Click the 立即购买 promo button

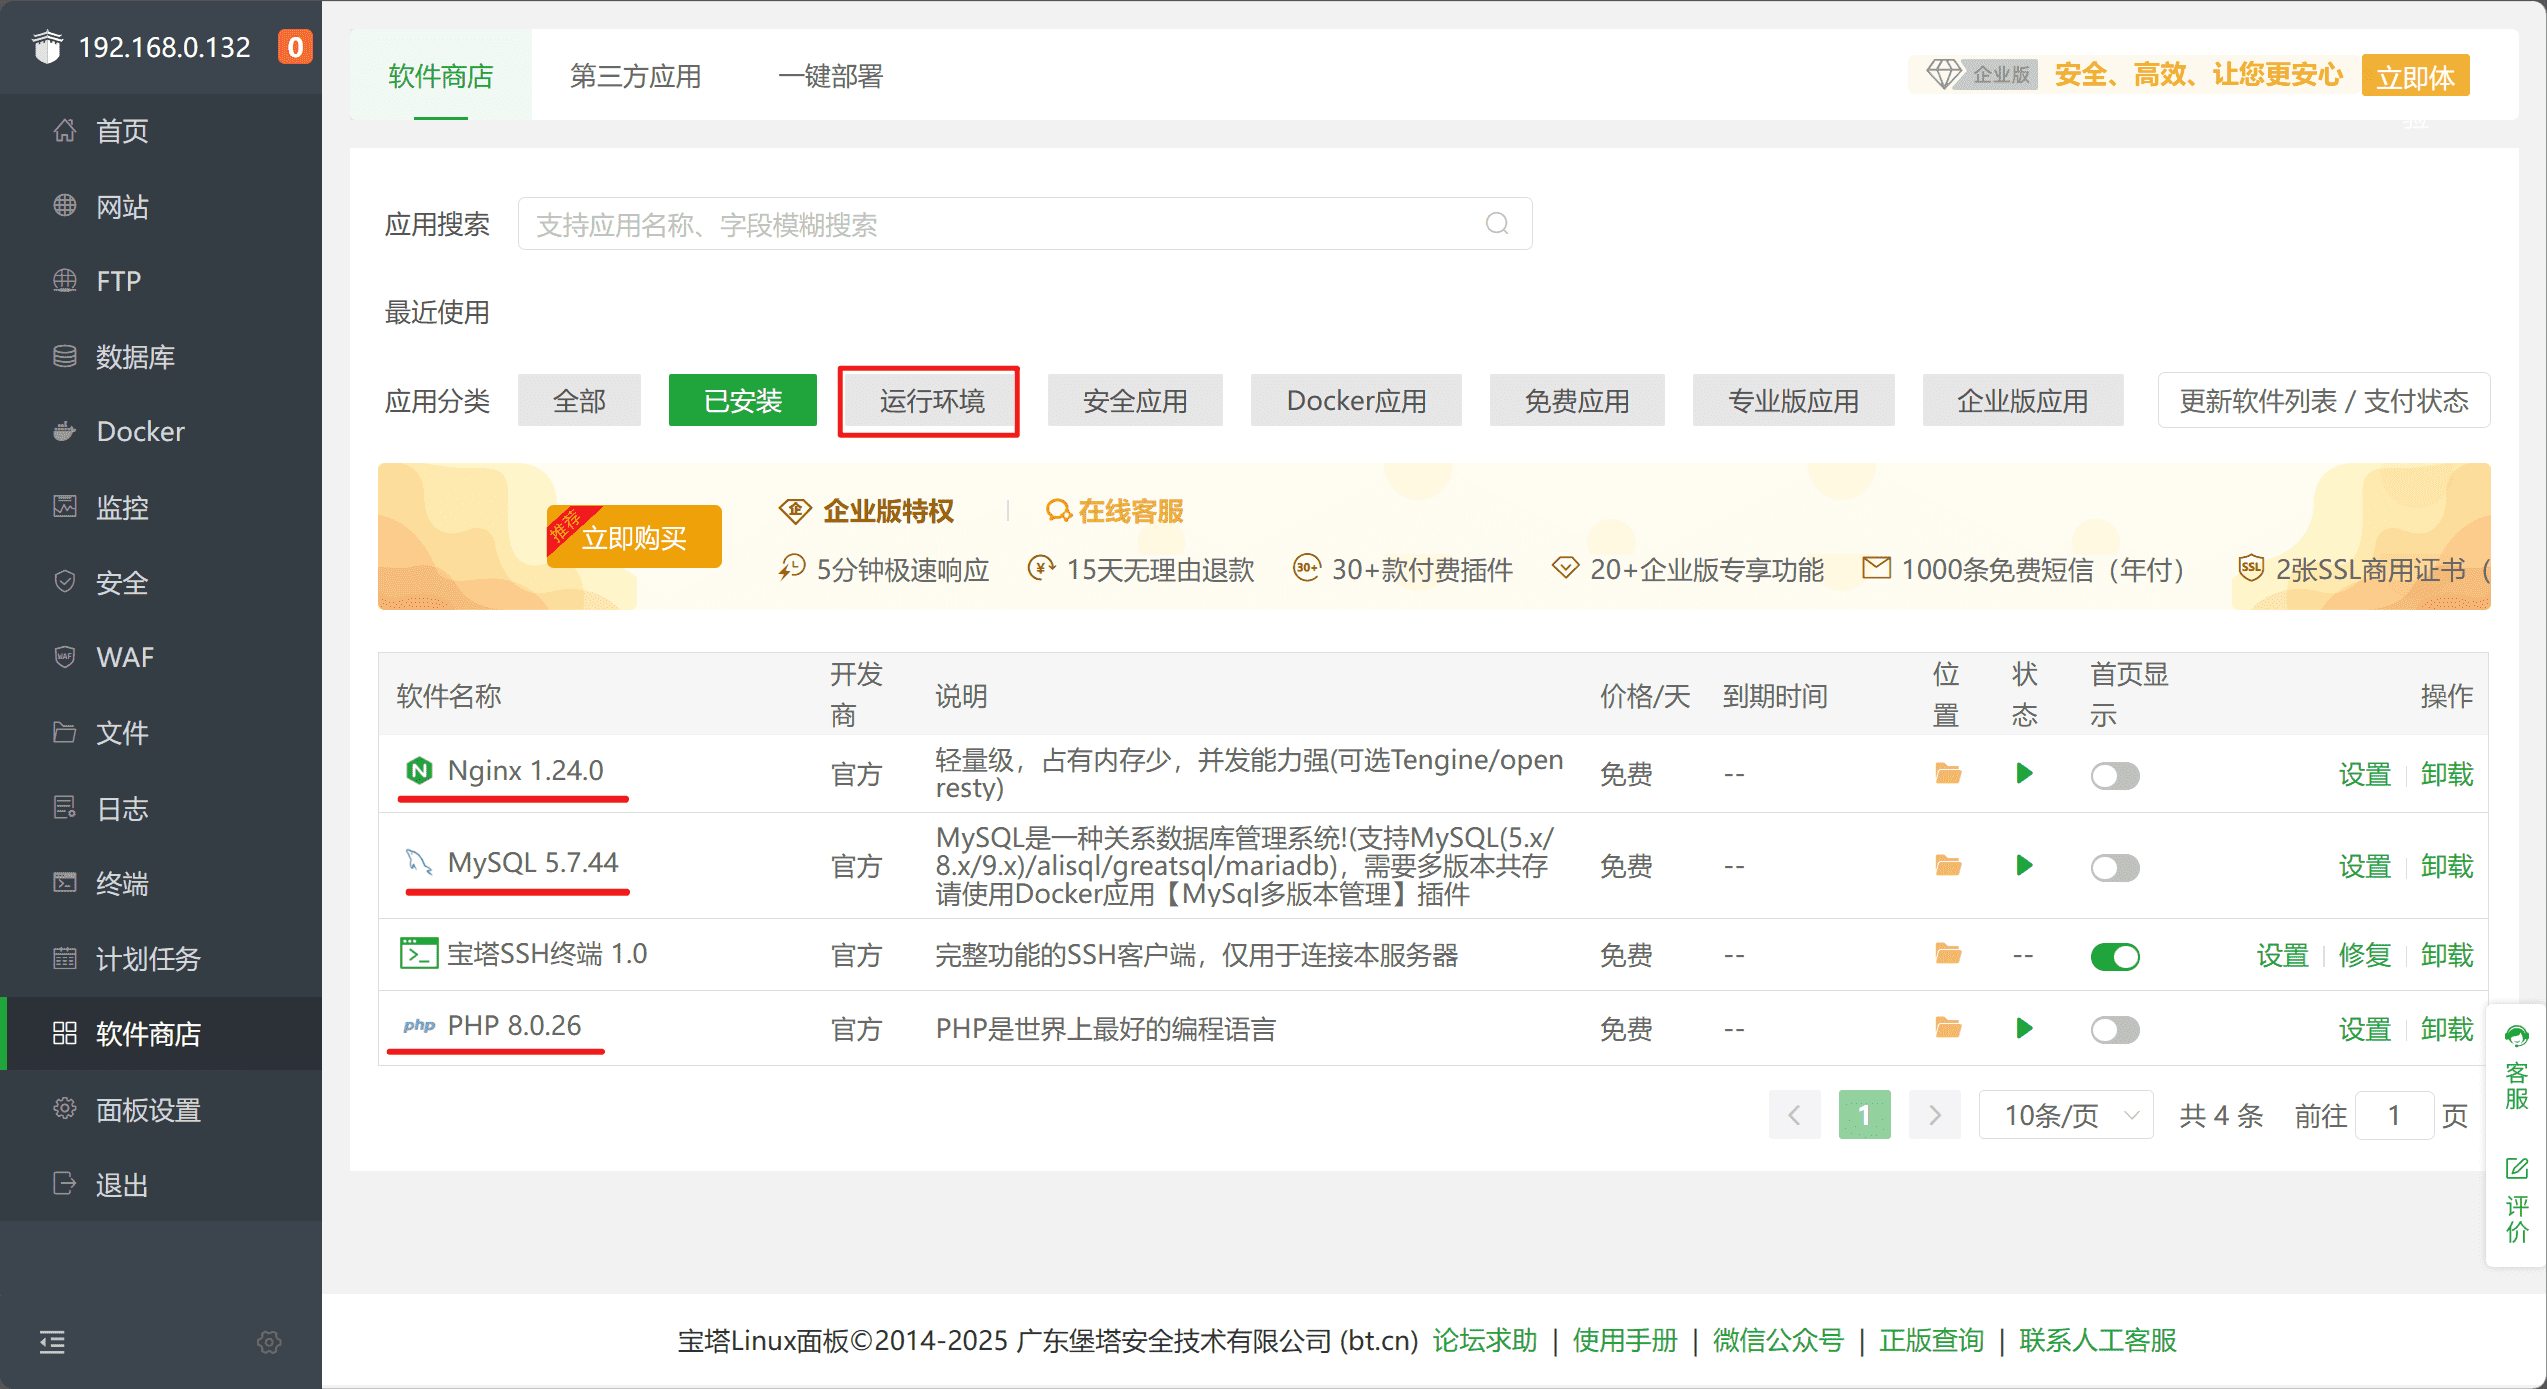click(634, 538)
